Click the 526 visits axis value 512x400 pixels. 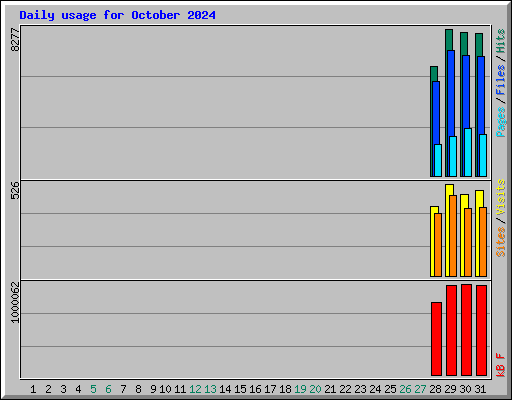[x=15, y=190]
